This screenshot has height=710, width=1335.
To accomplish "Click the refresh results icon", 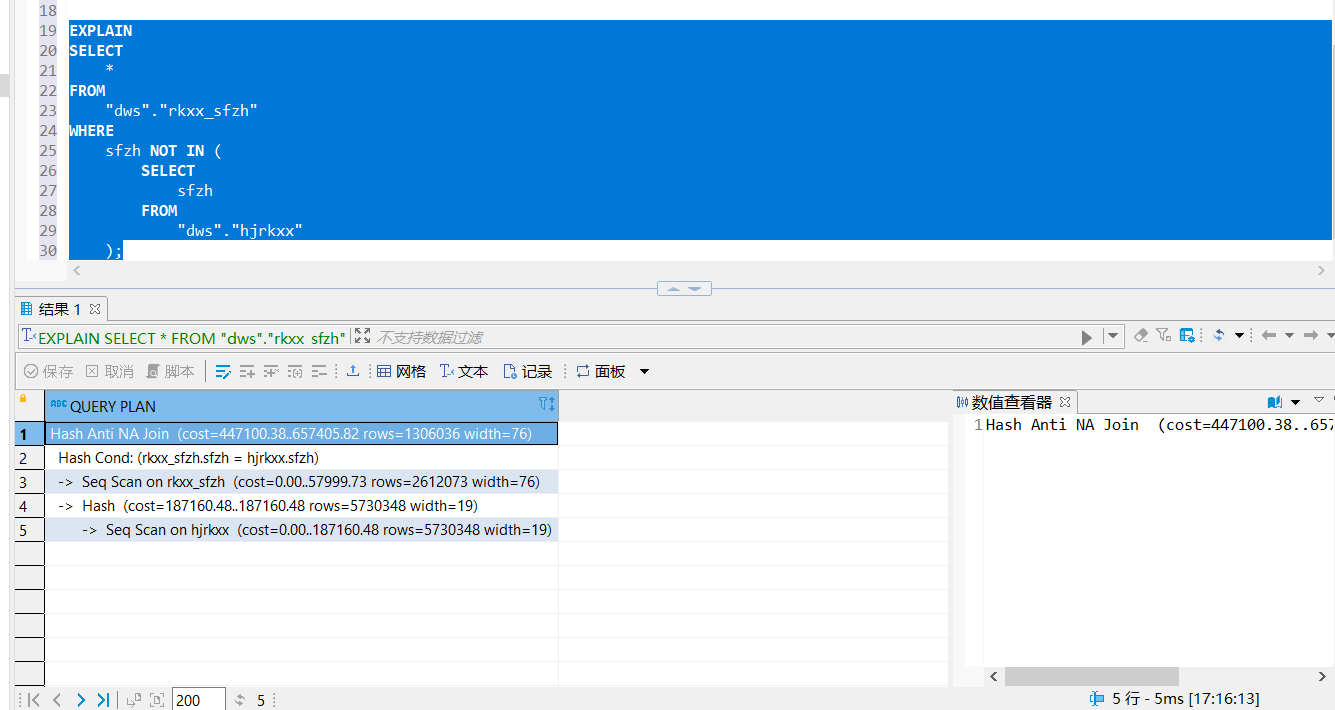I will tap(1219, 336).
